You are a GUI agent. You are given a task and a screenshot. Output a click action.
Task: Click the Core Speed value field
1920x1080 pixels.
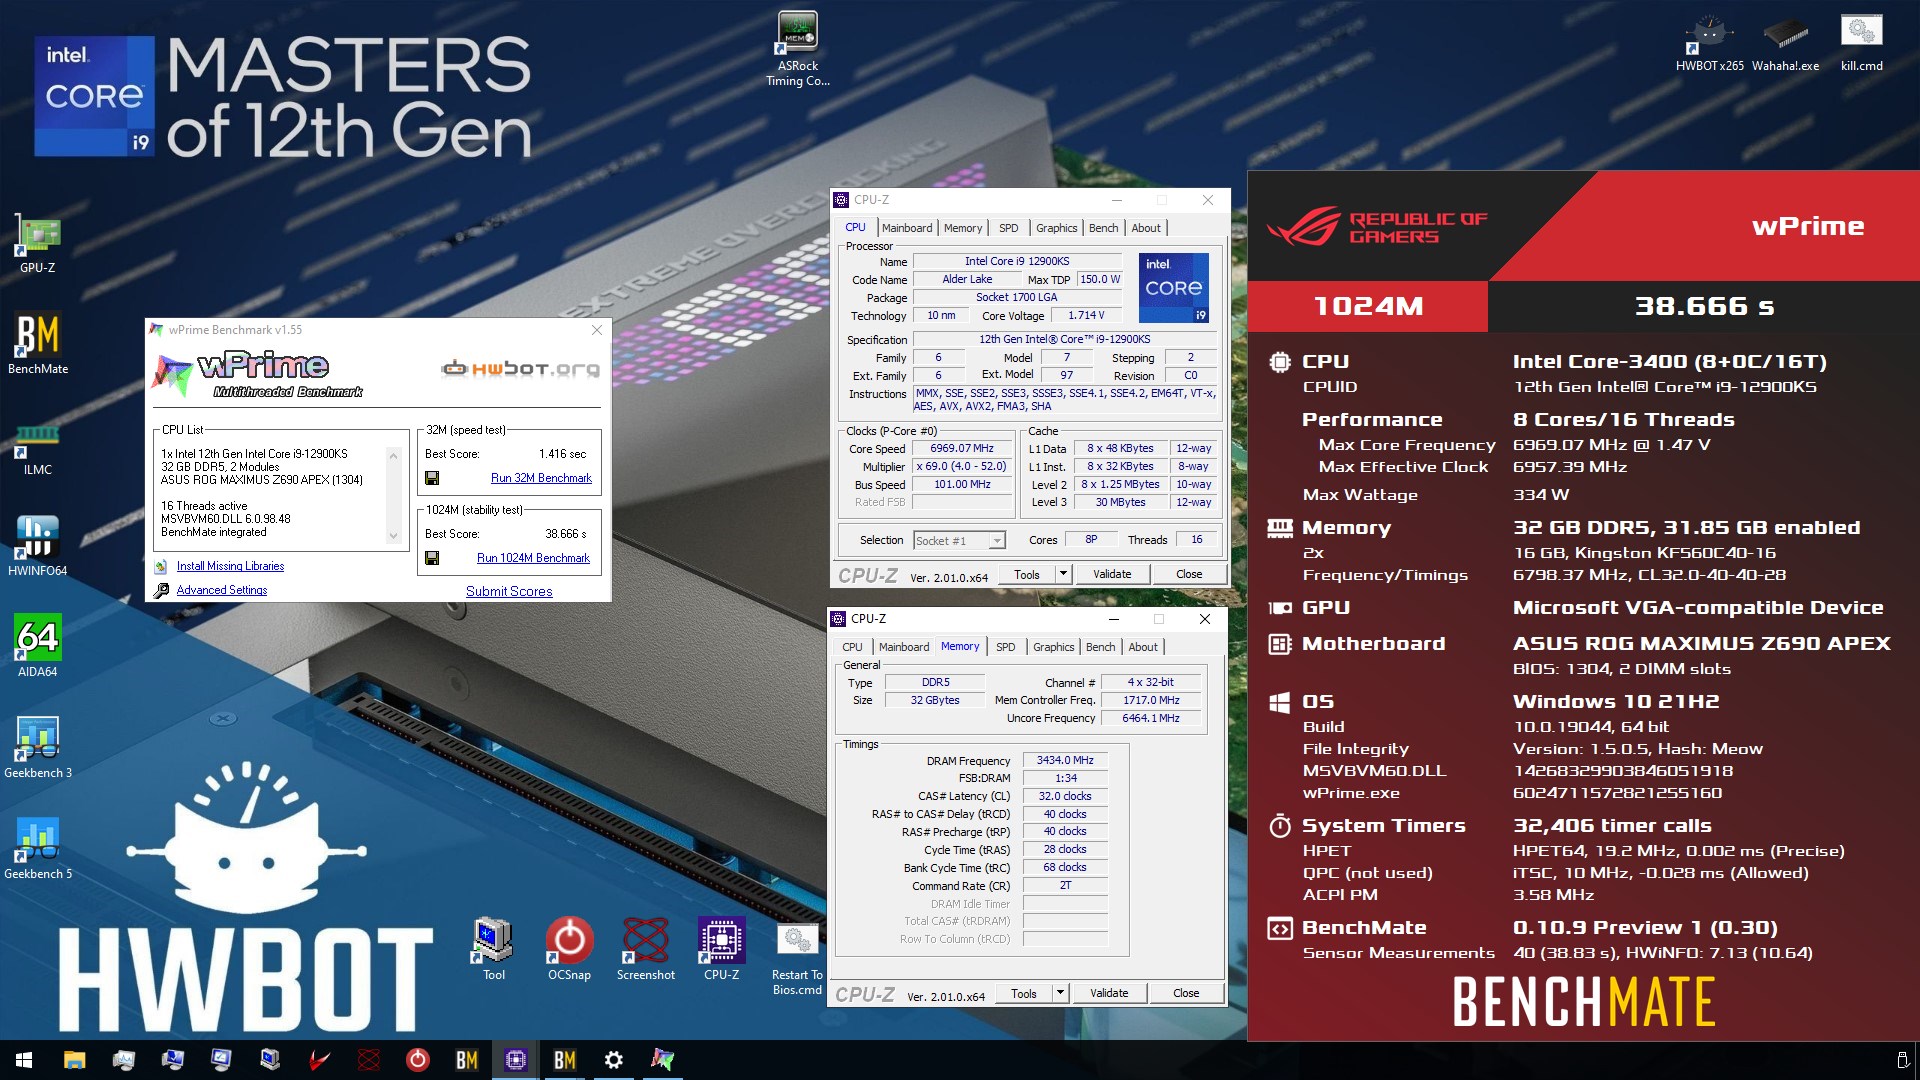pos(962,448)
